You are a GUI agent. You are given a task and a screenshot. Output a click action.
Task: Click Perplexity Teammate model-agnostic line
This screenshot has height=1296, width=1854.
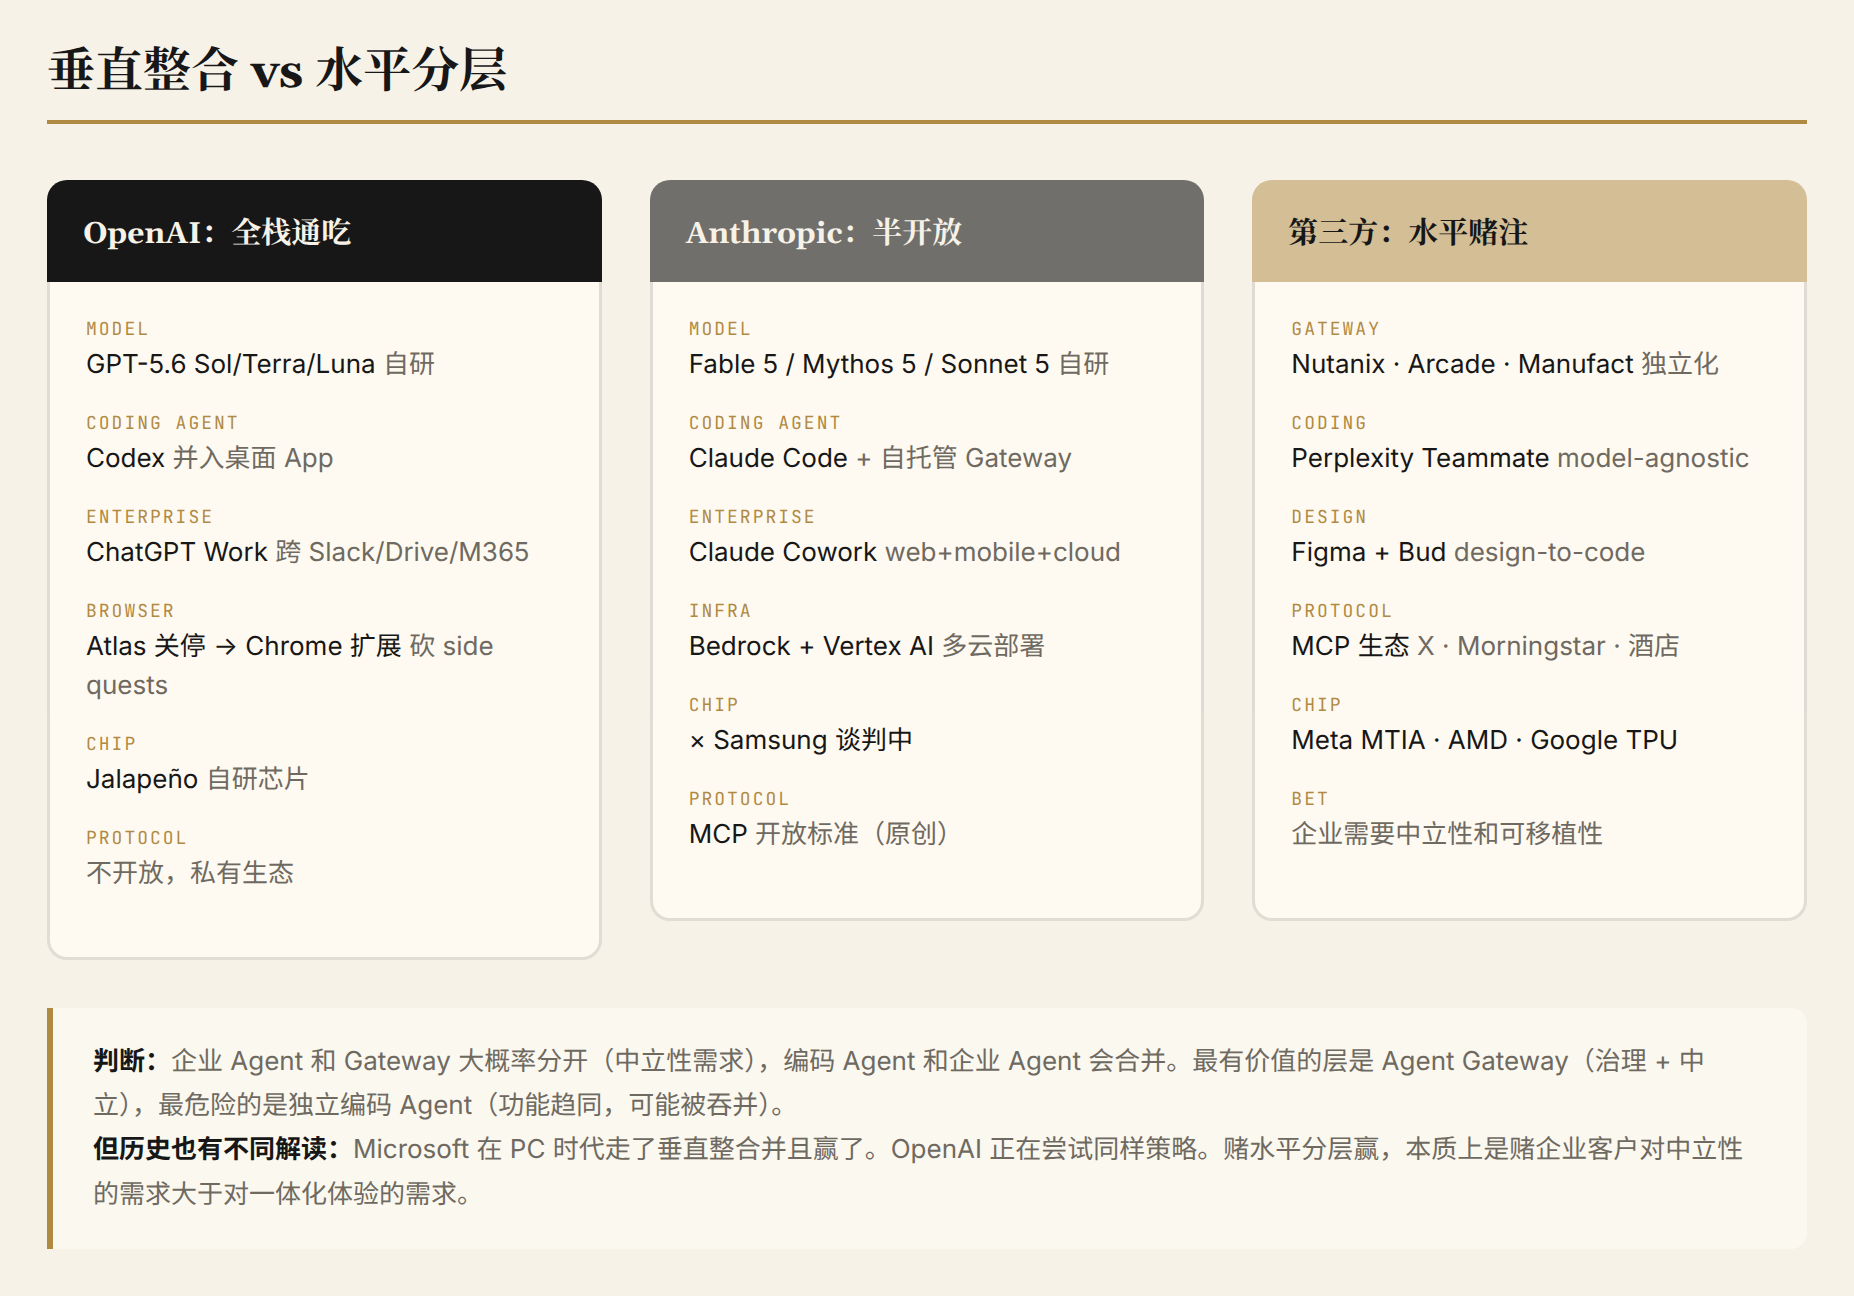(x=1520, y=458)
